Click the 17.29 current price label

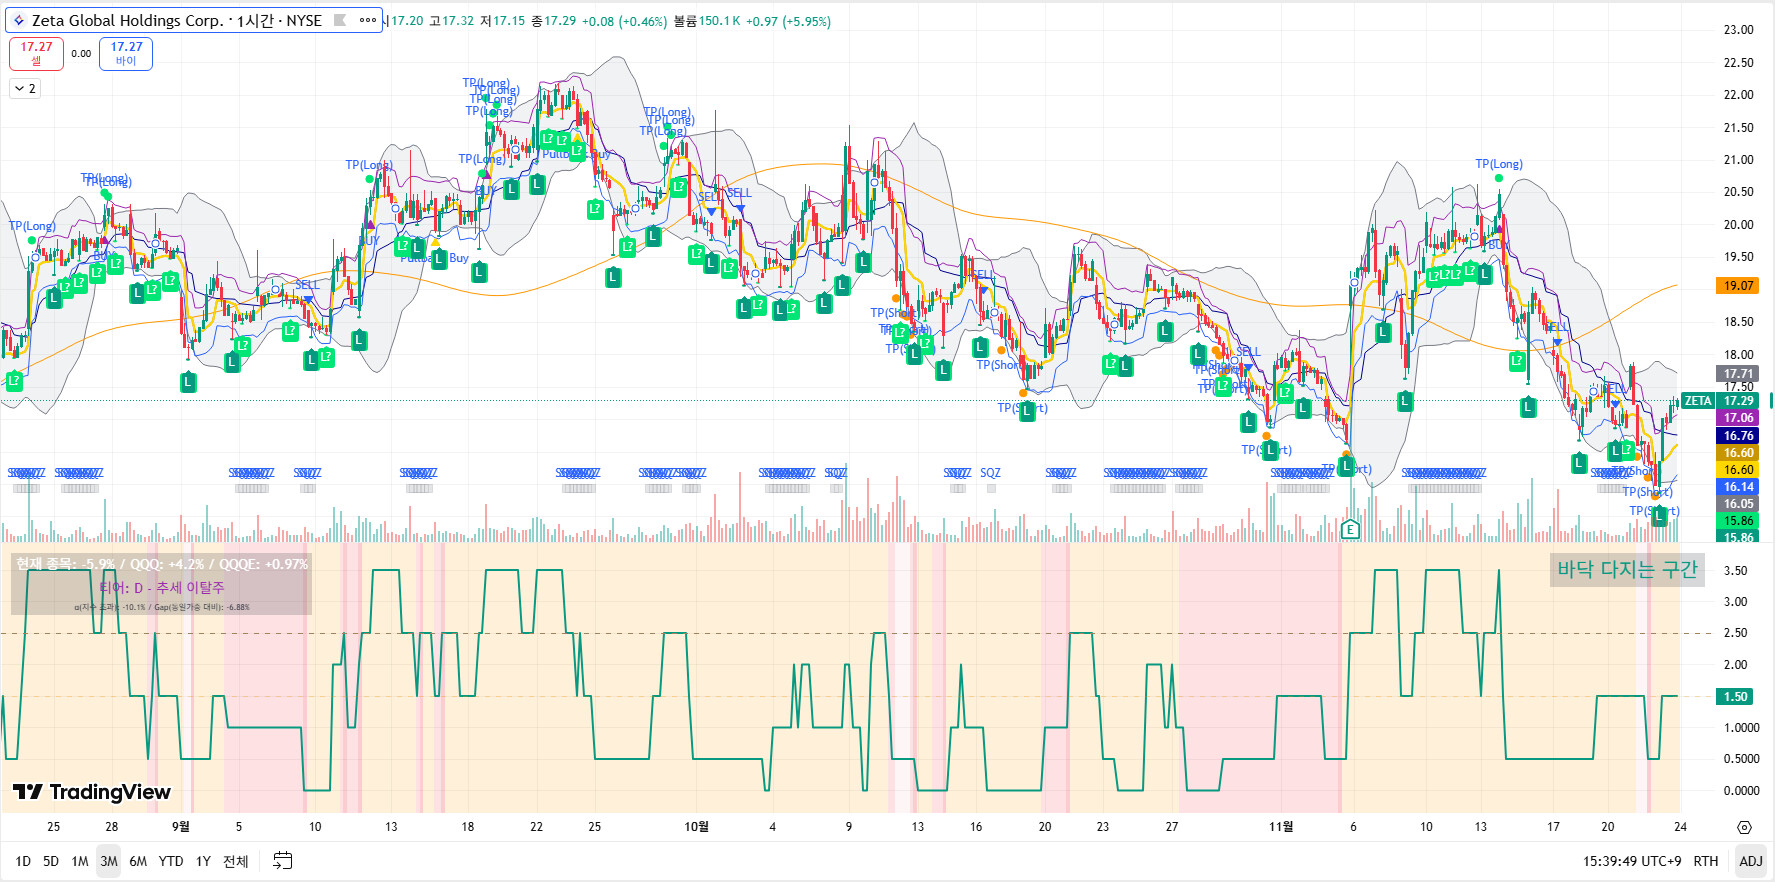(1739, 401)
